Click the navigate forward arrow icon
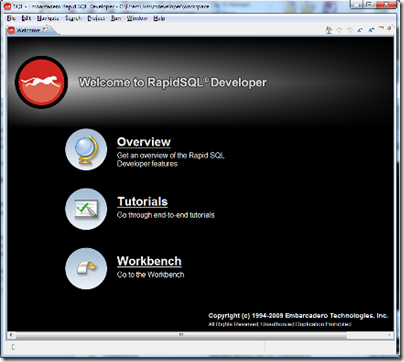Viewport: 404px width, 362px height. point(350,30)
